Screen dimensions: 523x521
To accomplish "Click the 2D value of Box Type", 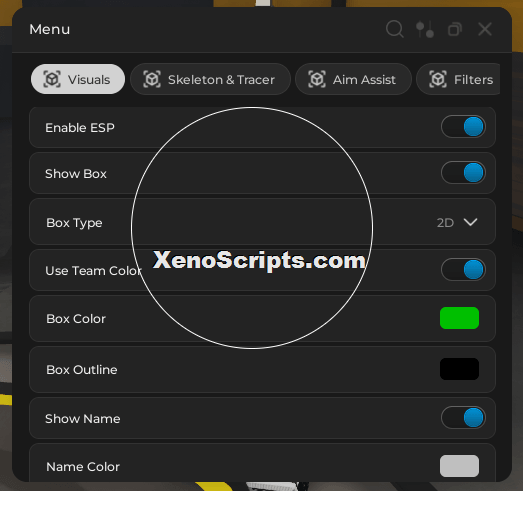I will (x=445, y=222).
